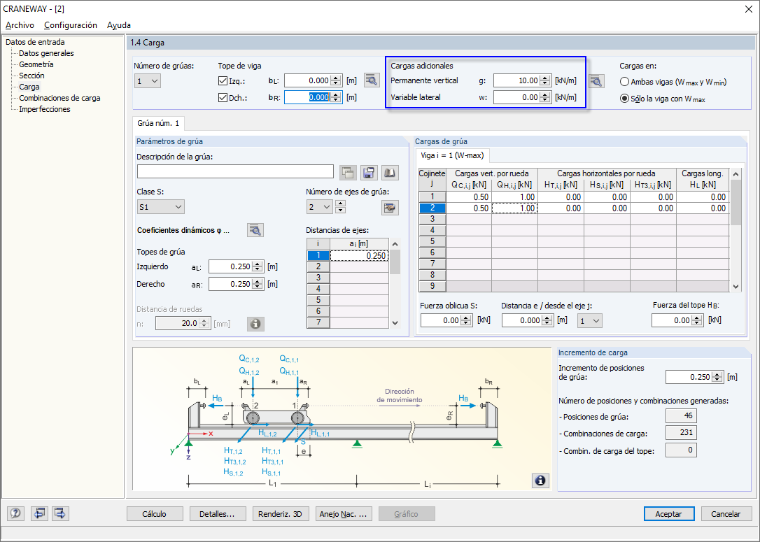The width and height of the screenshot is (760, 542).
Task: Click QC cell 0.50 in row 1
Action: pos(468,197)
